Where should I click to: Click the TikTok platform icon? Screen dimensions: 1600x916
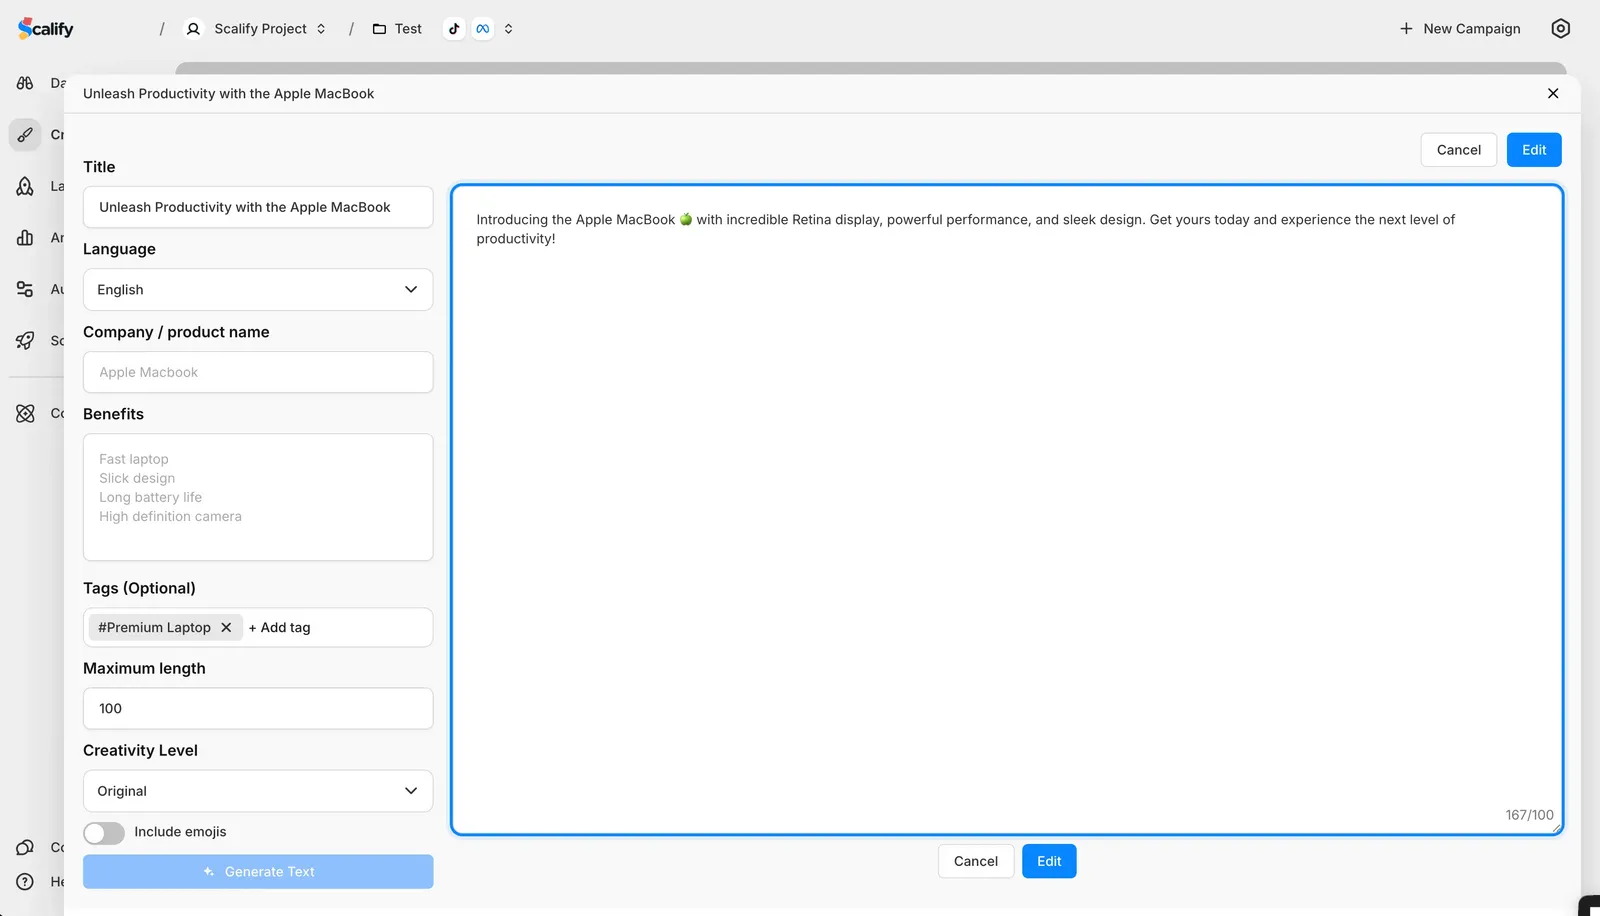coord(454,29)
